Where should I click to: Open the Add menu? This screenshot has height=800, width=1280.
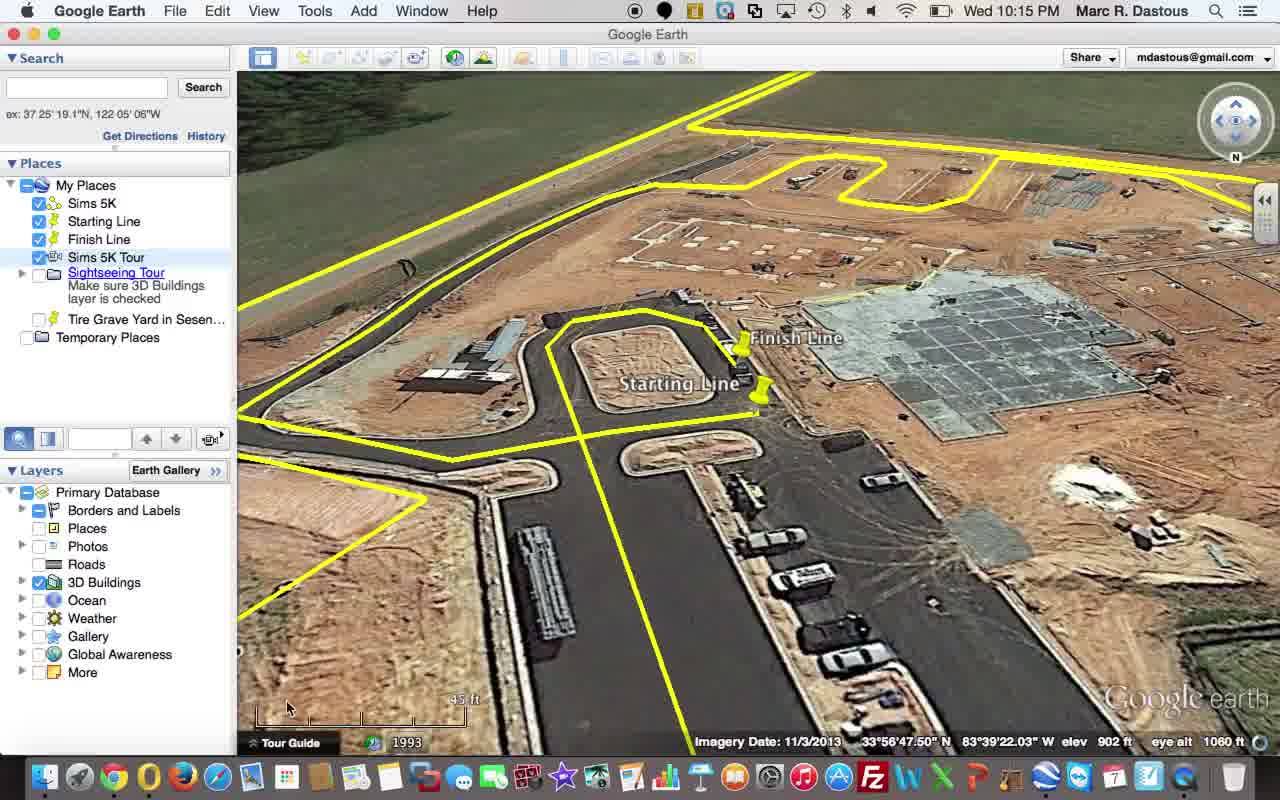point(363,11)
